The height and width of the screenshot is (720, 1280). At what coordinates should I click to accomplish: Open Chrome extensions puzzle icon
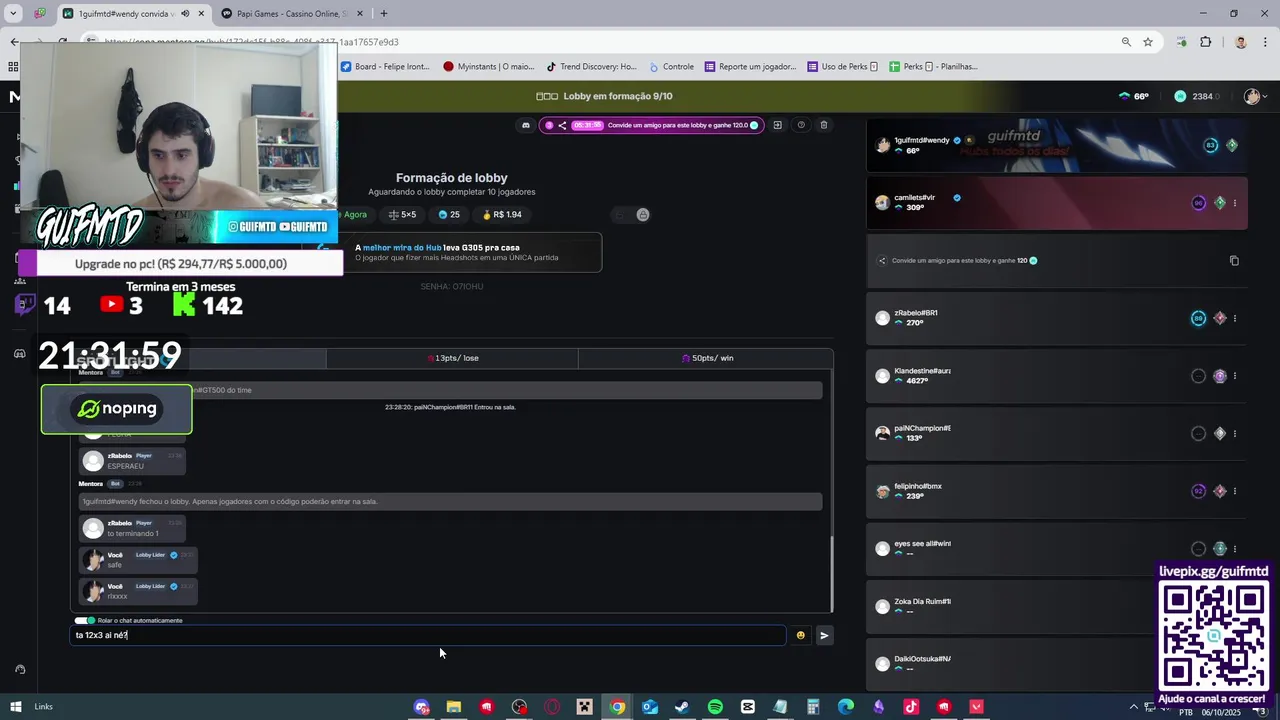[1205, 42]
